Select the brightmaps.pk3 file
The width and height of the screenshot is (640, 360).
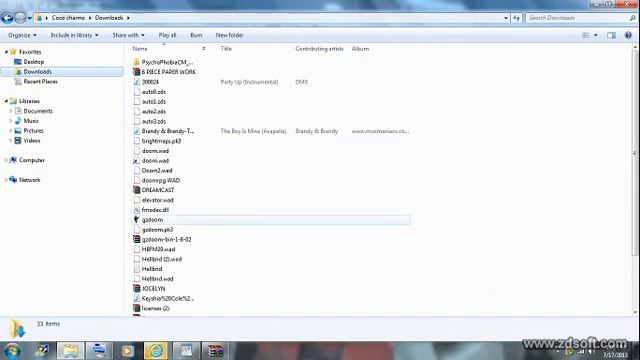click(x=161, y=141)
